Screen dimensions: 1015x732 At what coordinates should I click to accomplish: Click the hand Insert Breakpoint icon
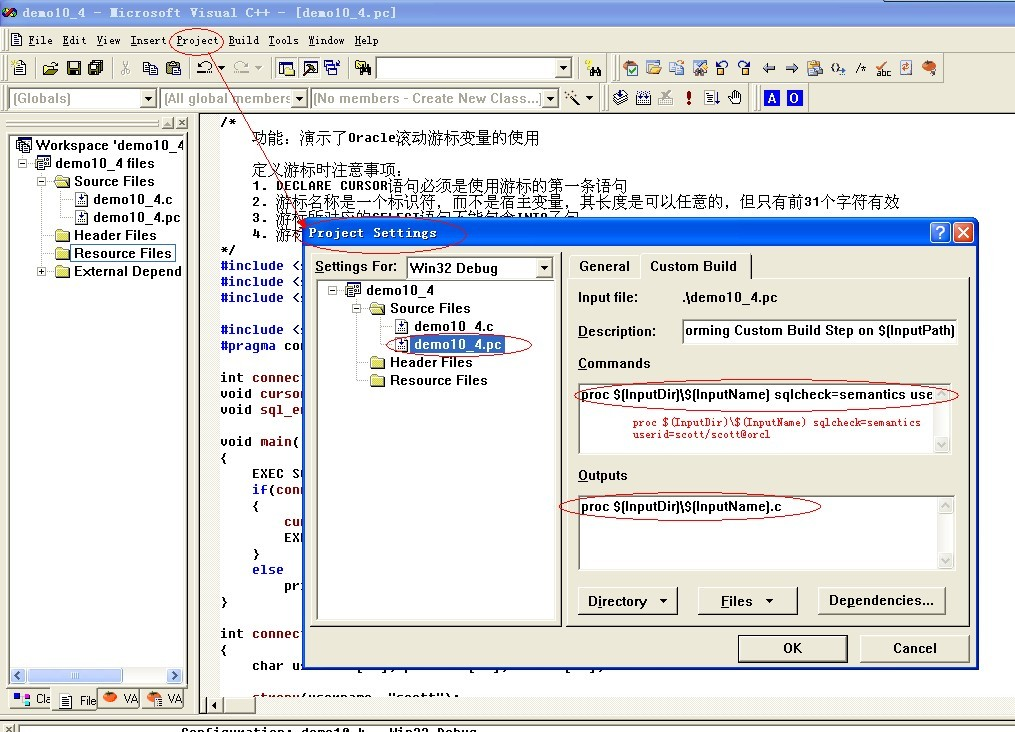pyautogui.click(x=735, y=98)
